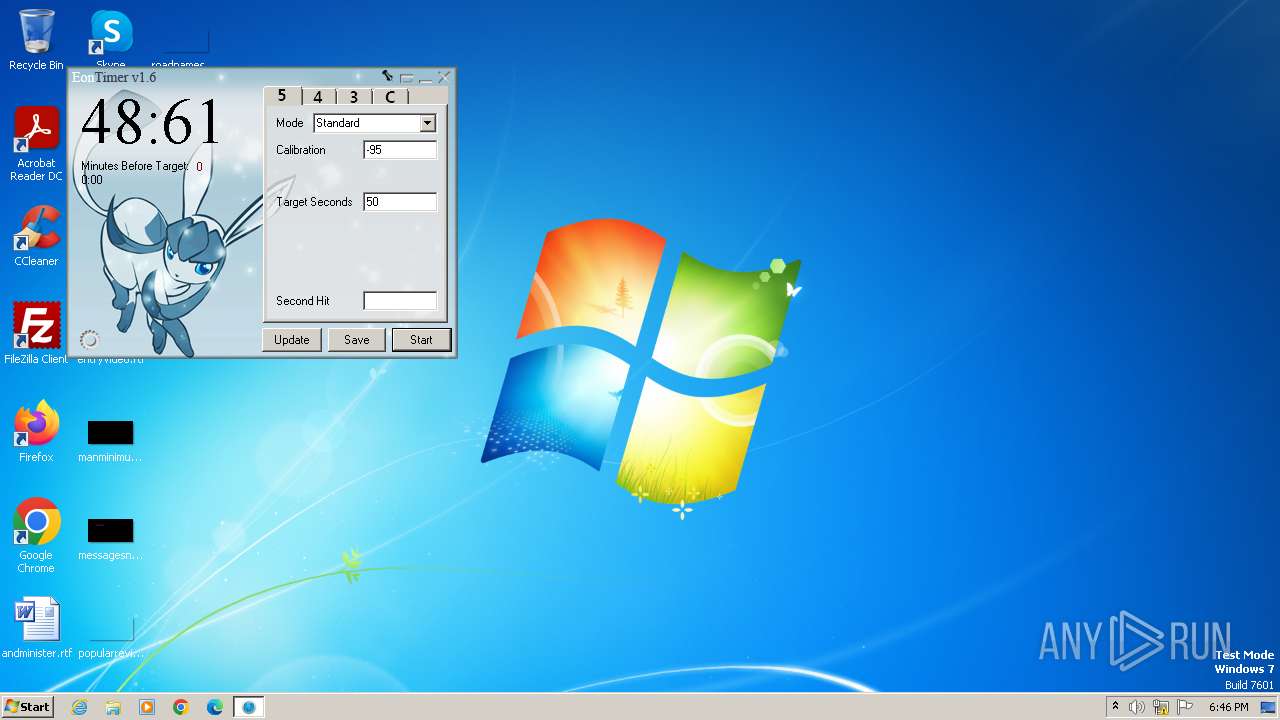Open the Skype desktop shortcut
This screenshot has height=720, width=1280.
[111, 38]
